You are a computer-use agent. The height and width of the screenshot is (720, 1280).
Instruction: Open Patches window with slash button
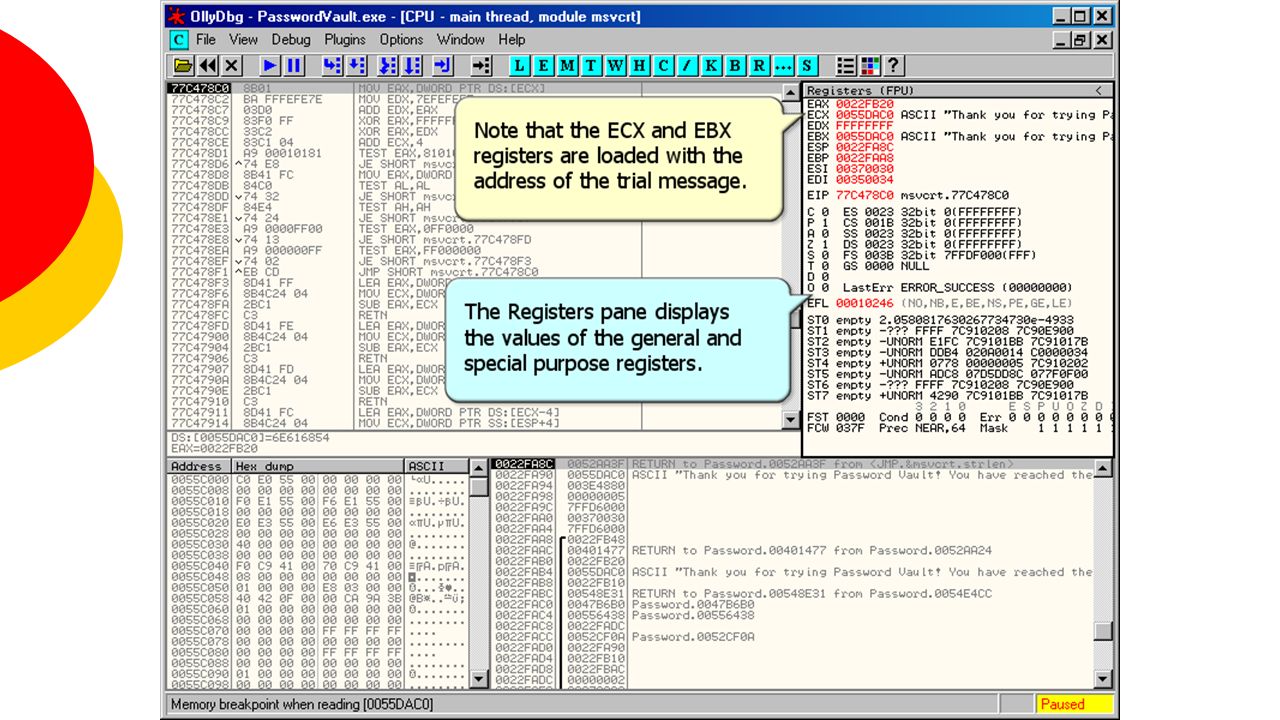[x=687, y=66]
